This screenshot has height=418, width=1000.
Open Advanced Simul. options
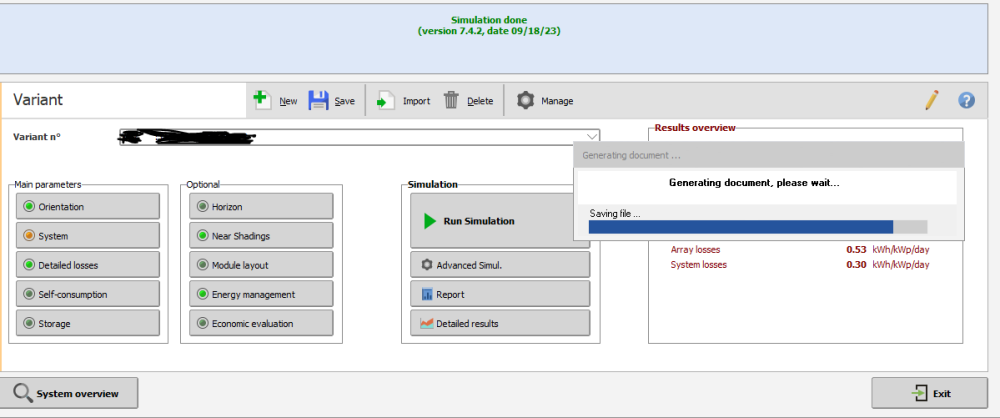tap(499, 265)
